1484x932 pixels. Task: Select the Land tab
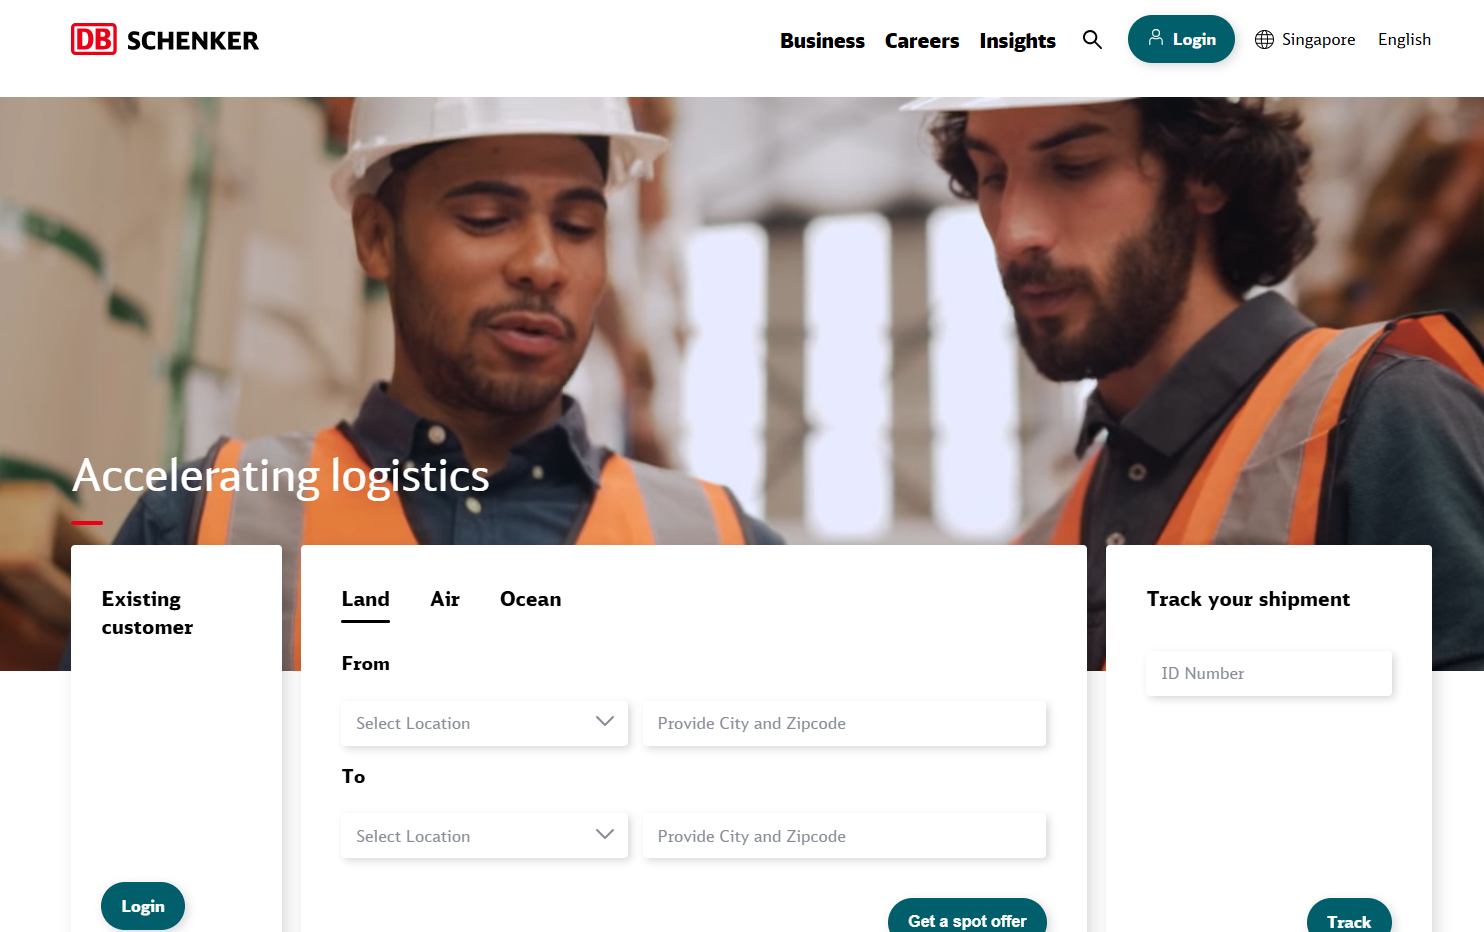click(x=365, y=599)
